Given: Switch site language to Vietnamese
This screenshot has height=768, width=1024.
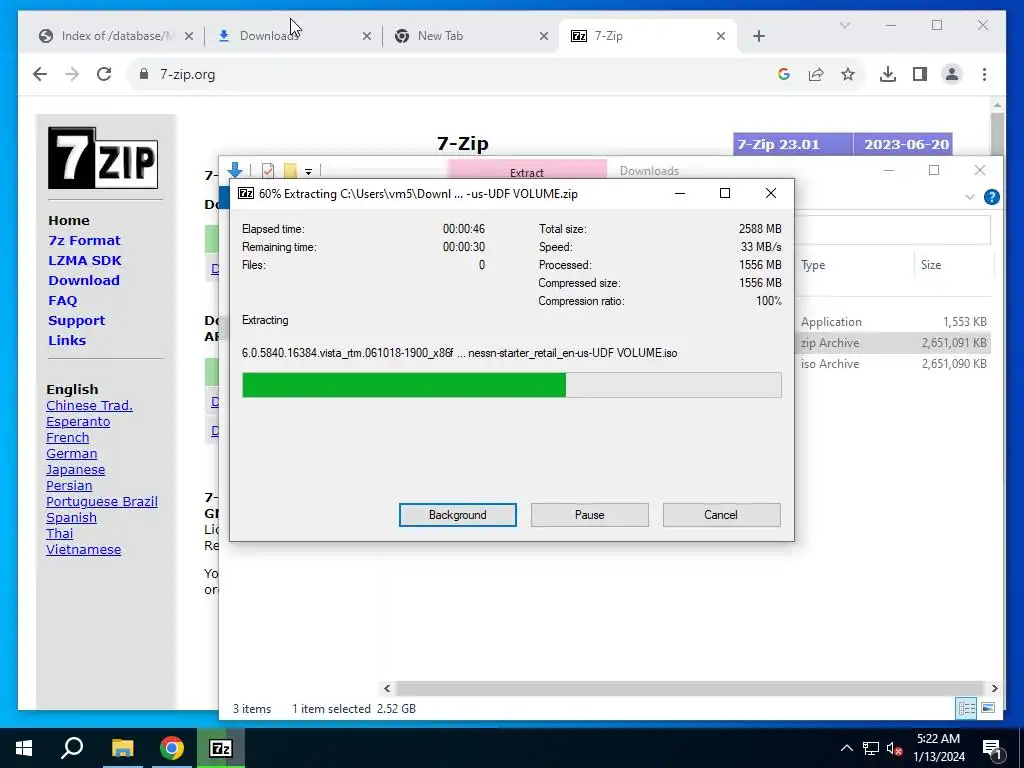Looking at the screenshot, I should 84,550.
